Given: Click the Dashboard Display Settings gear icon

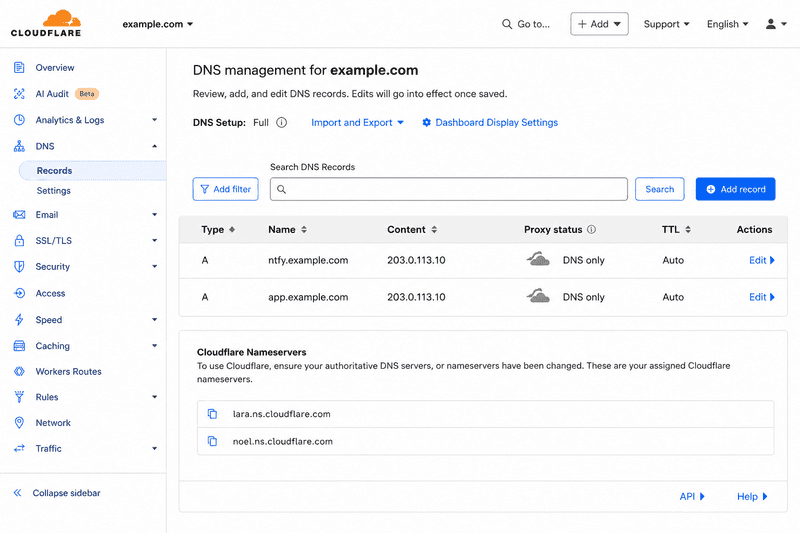Looking at the screenshot, I should (427, 122).
